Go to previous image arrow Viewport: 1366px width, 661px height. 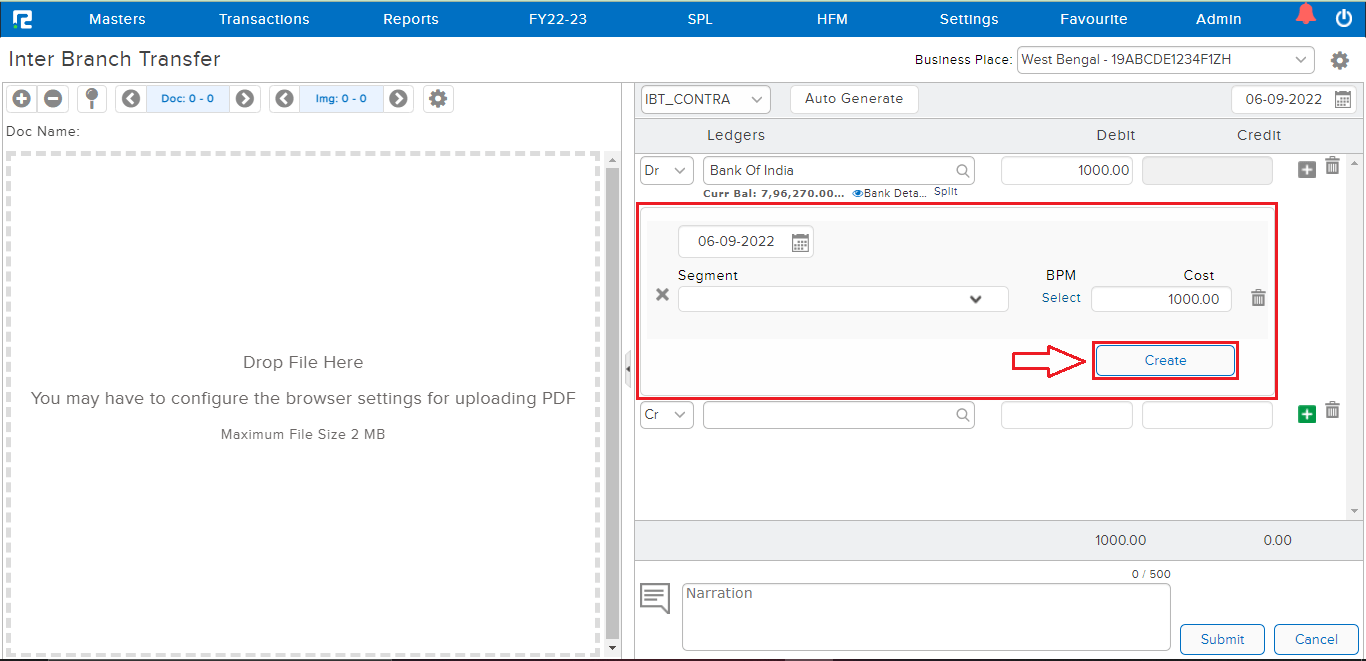(x=284, y=98)
